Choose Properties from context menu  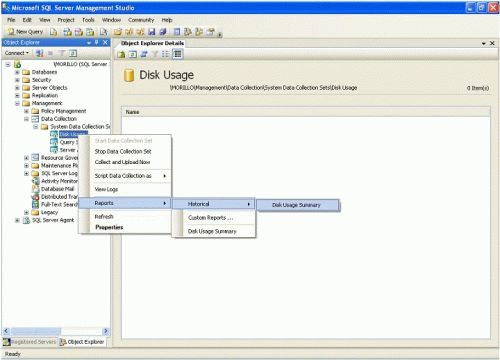tap(125, 227)
